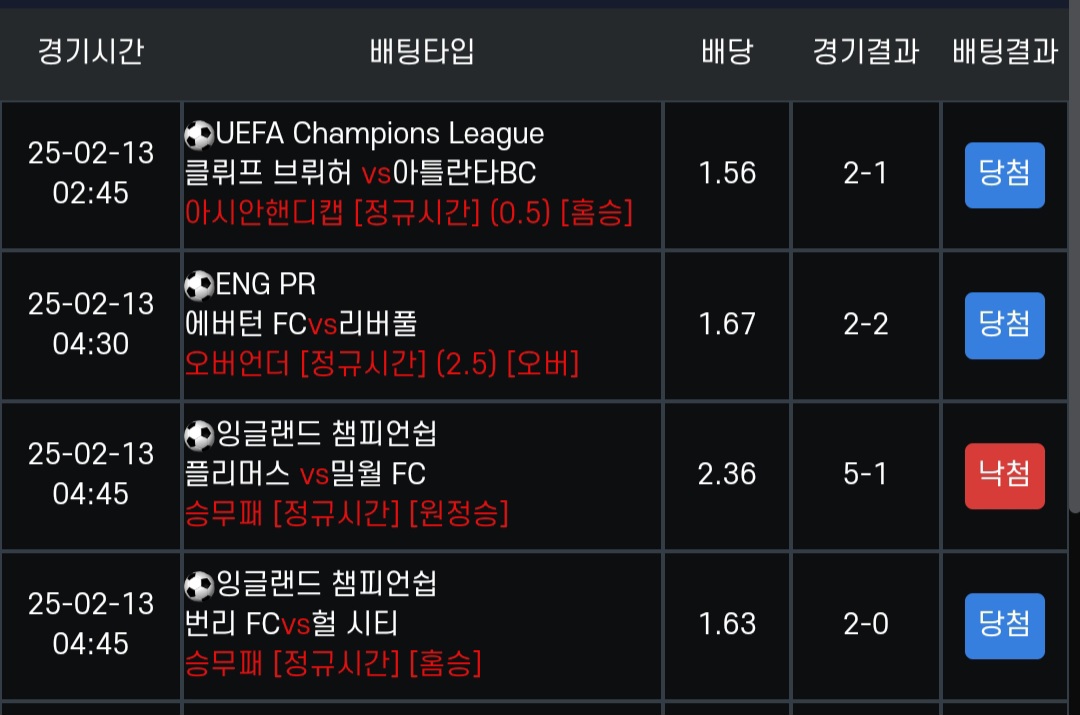The width and height of the screenshot is (1080, 715).
Task: Click the 배팅타입 column header
Action: [422, 52]
